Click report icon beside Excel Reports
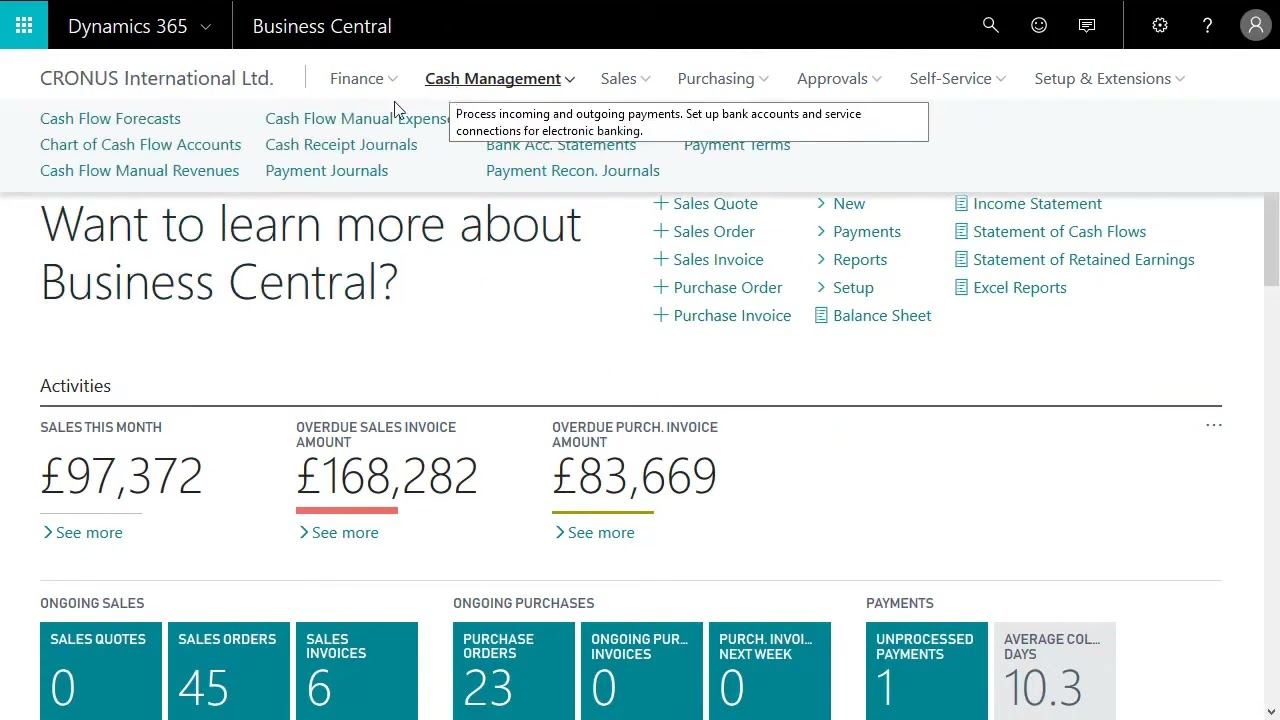 [961, 287]
